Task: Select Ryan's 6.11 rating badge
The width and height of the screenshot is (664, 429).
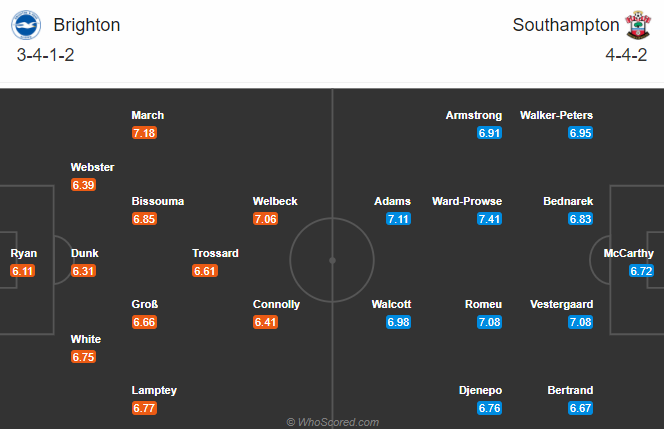Action: click(x=22, y=271)
